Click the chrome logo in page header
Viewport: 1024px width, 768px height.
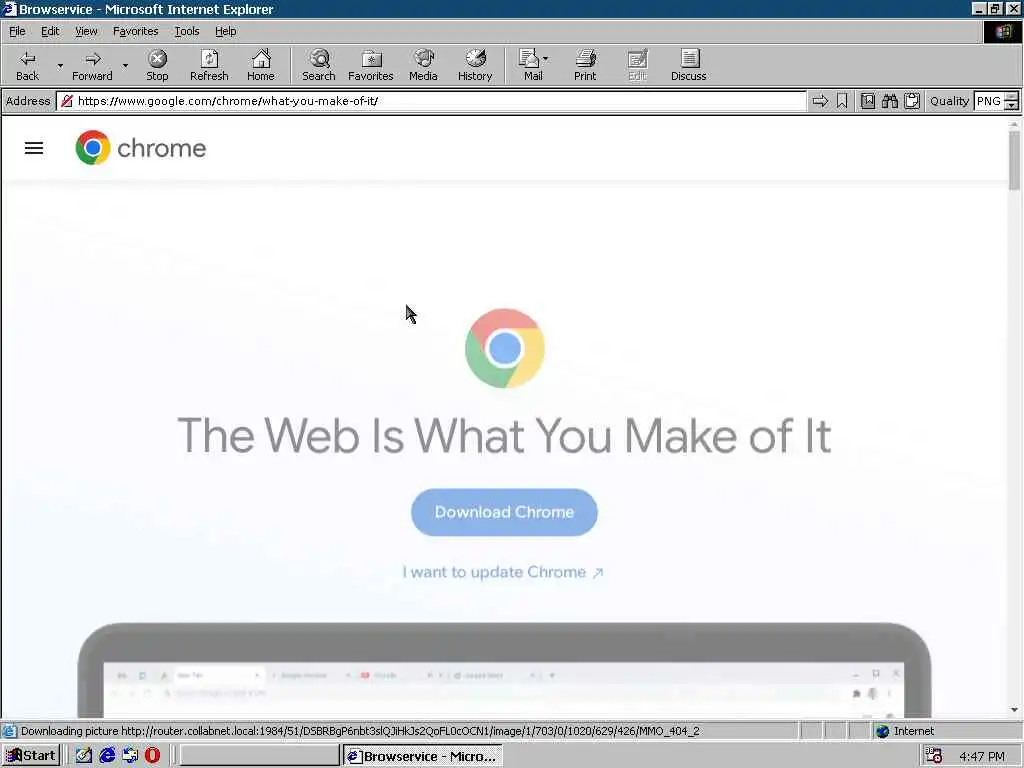point(140,148)
